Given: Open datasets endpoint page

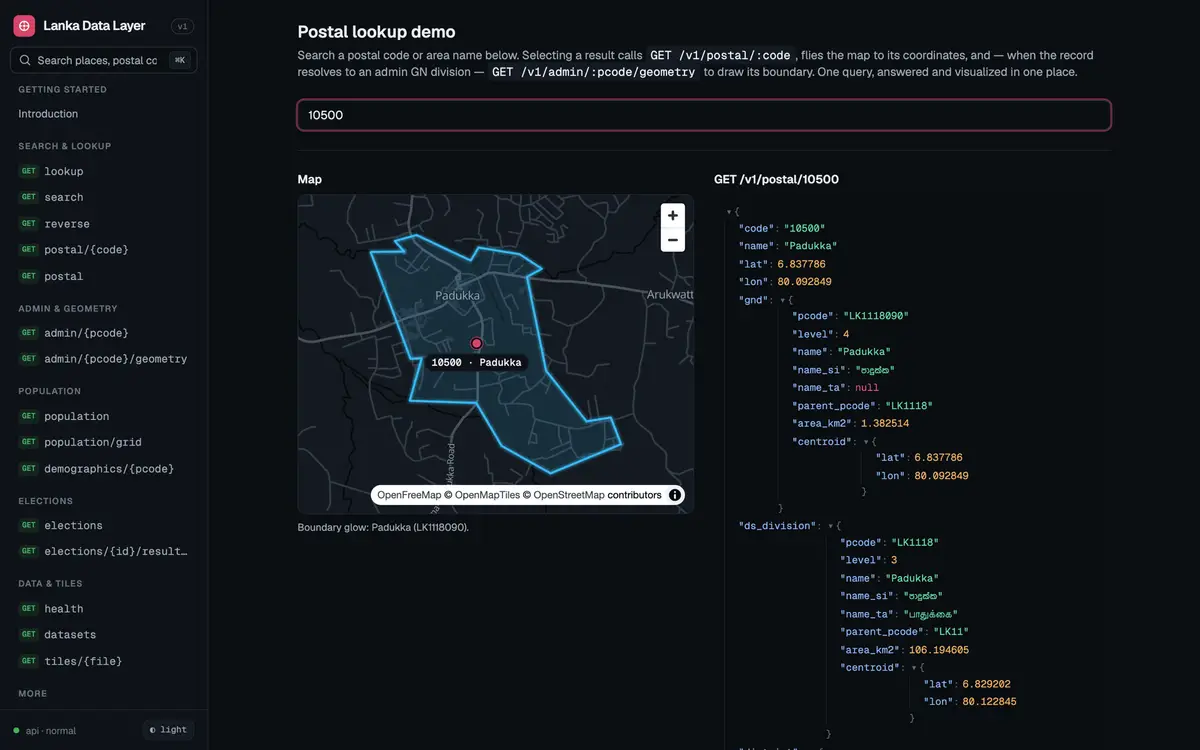Looking at the screenshot, I should point(70,635).
